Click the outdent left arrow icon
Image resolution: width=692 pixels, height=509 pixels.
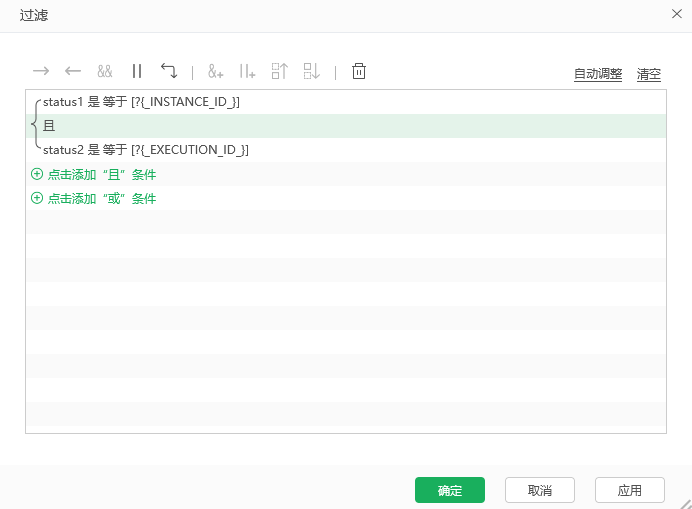pyautogui.click(x=73, y=71)
